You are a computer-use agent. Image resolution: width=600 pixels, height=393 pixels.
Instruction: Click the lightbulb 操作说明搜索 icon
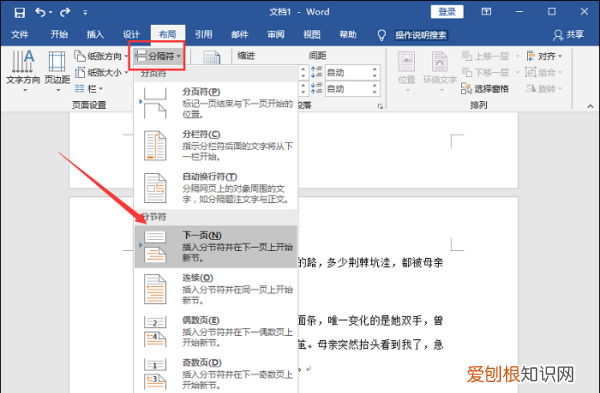point(382,35)
